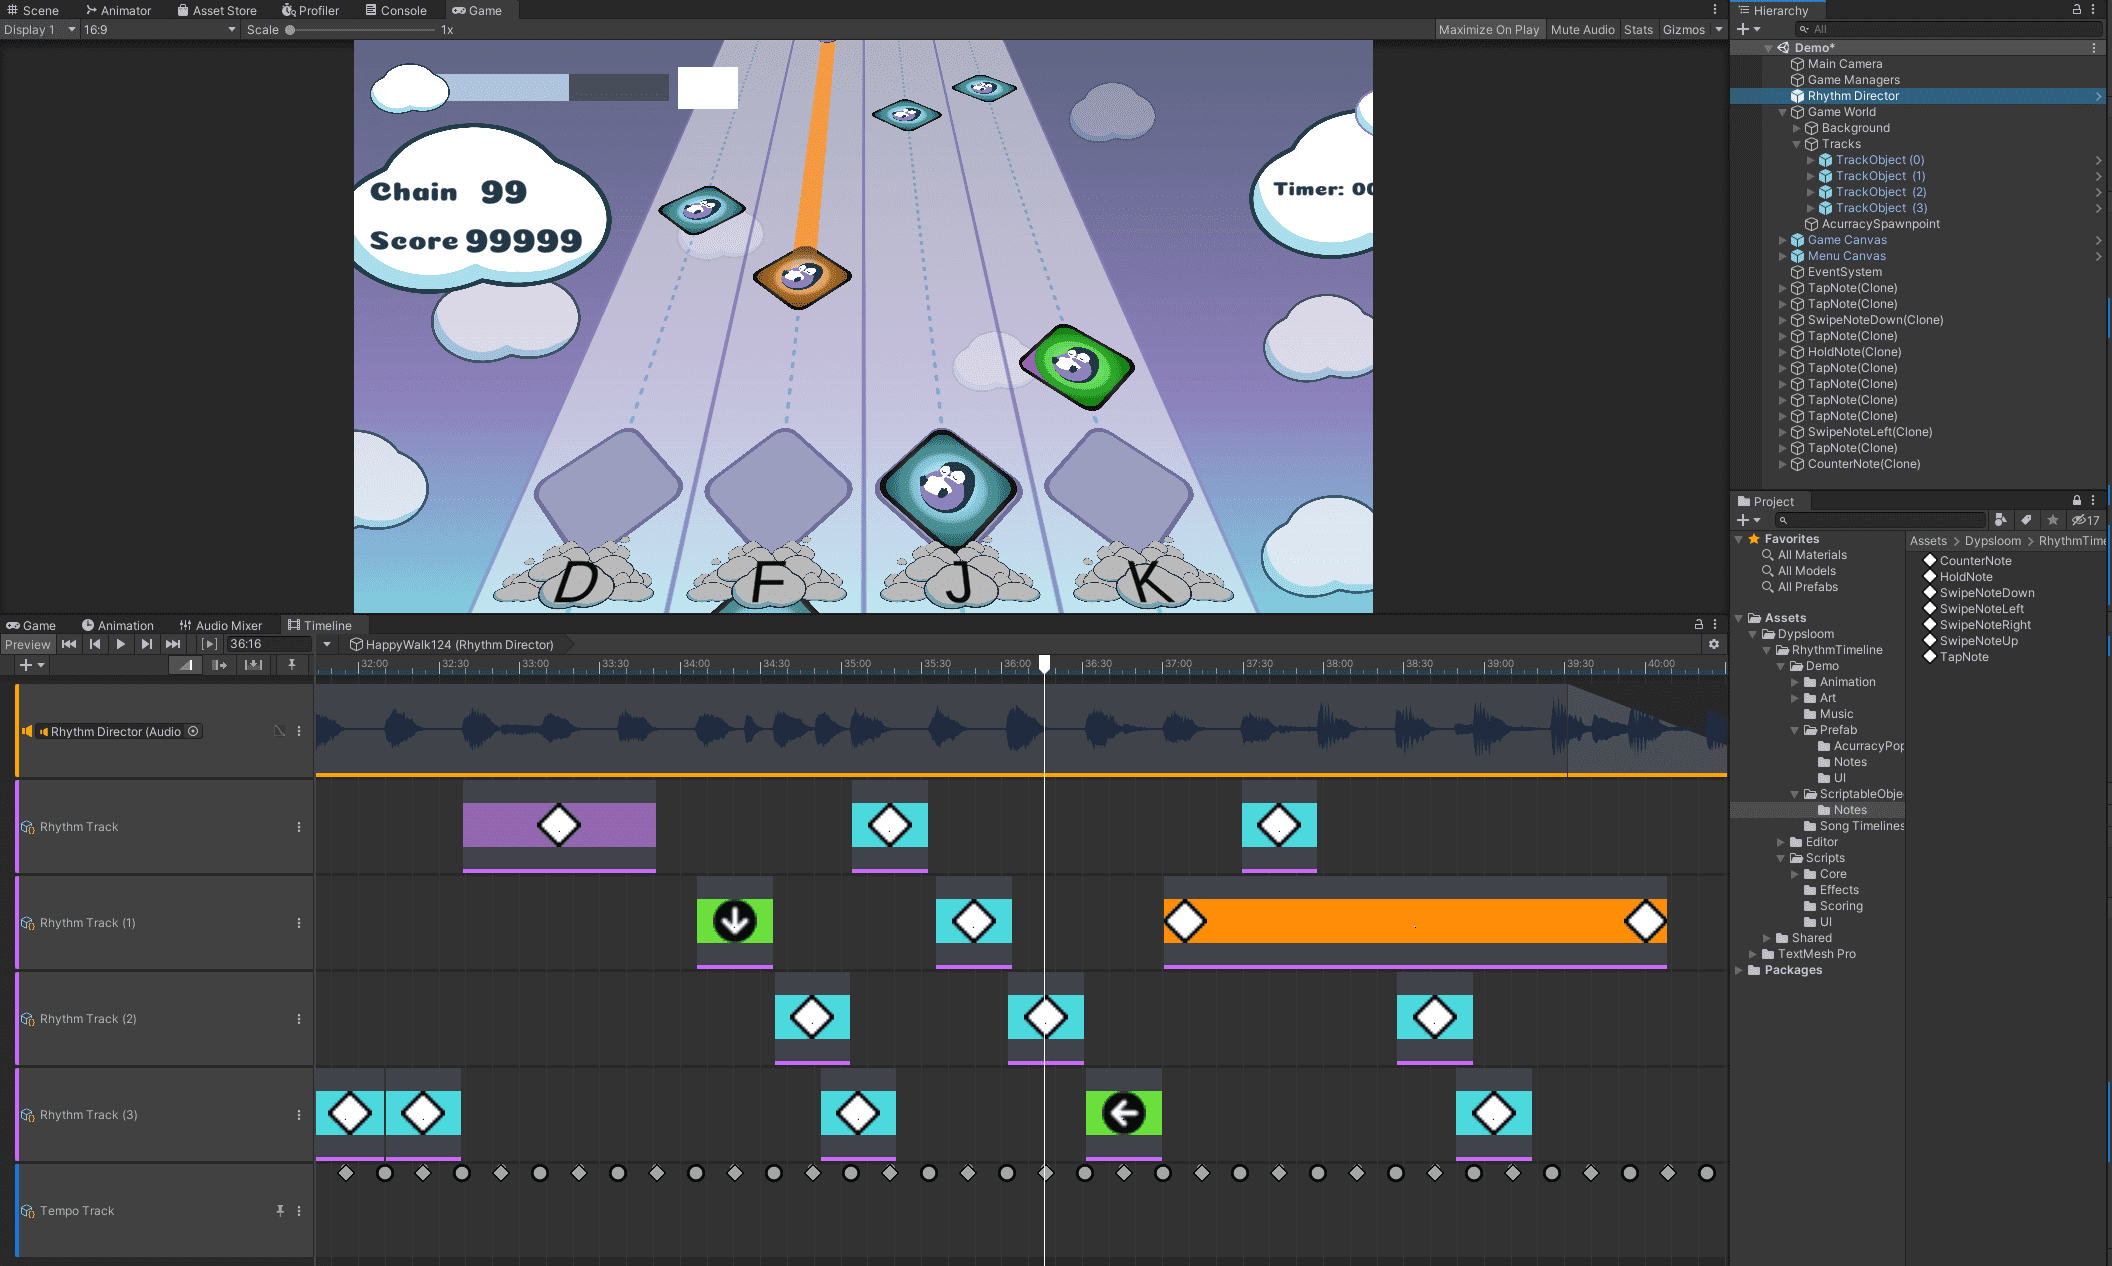Open the 16:9 aspect ratio dropdown
The width and height of the screenshot is (2112, 1266).
pos(160,30)
